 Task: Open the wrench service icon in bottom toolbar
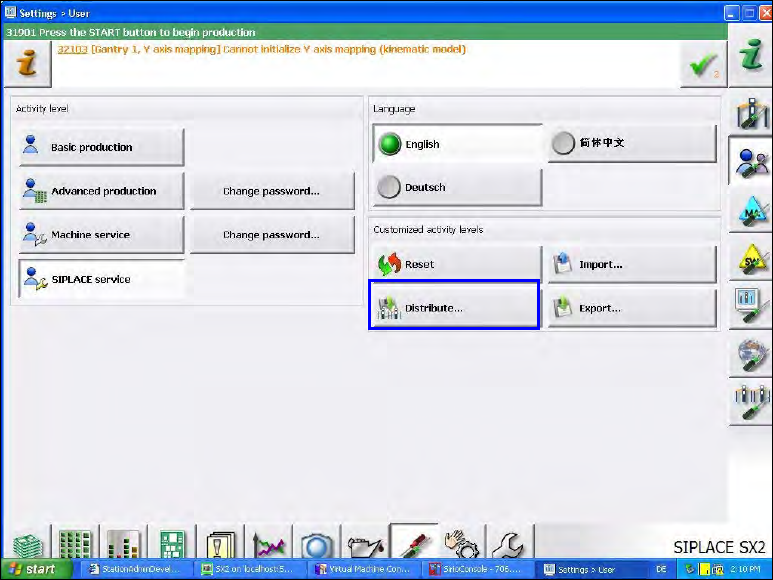point(510,543)
